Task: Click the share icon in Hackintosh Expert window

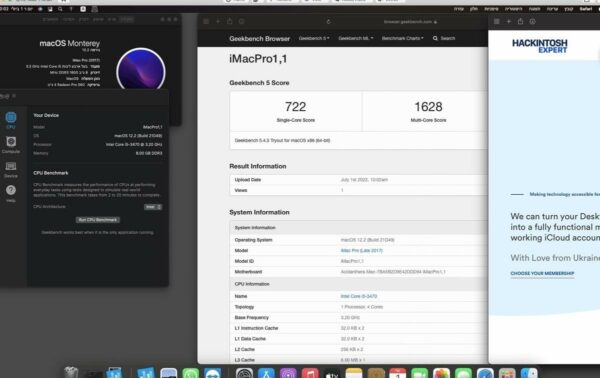Action: [520, 21]
